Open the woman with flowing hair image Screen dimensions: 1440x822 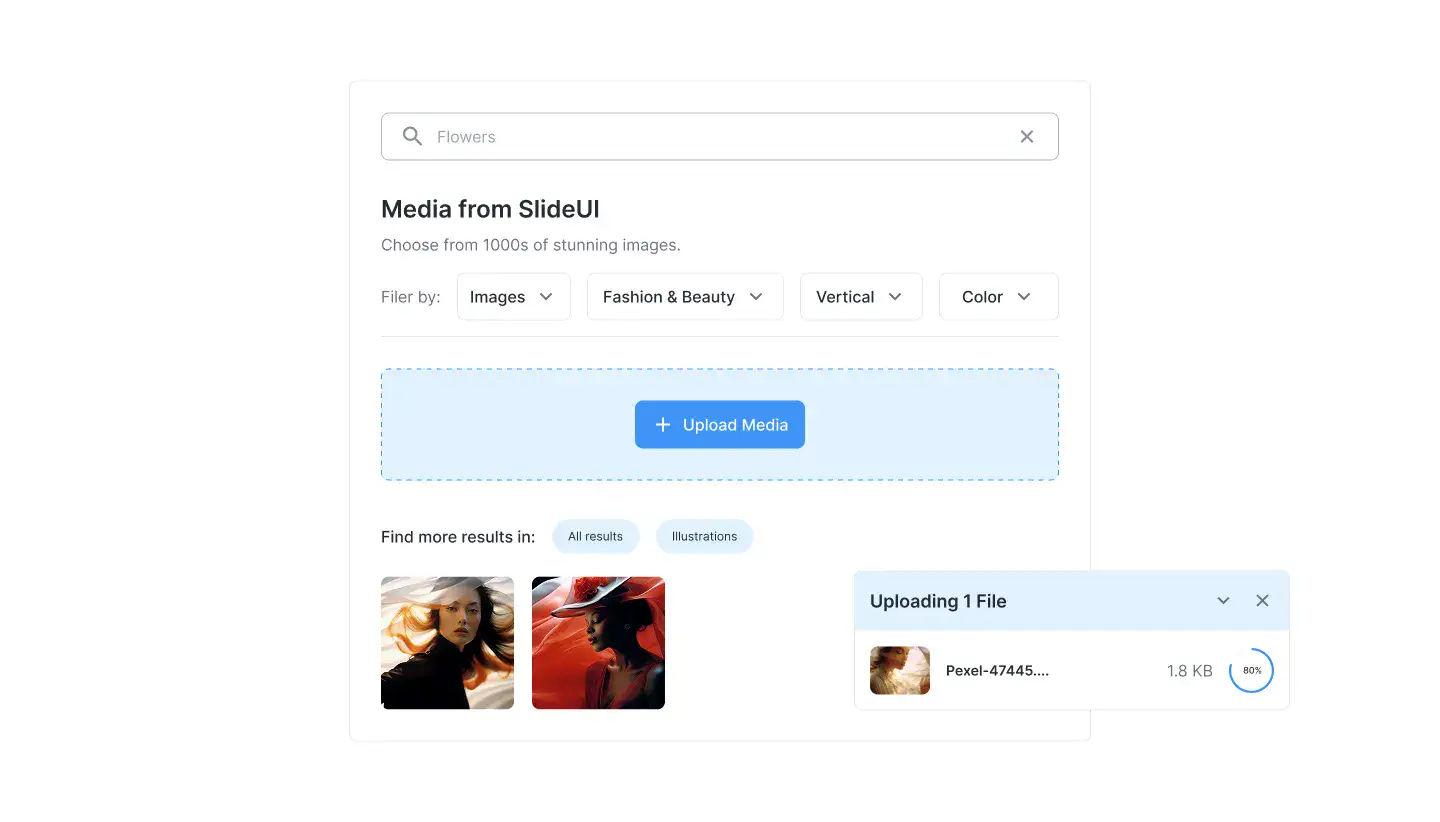[x=447, y=643]
